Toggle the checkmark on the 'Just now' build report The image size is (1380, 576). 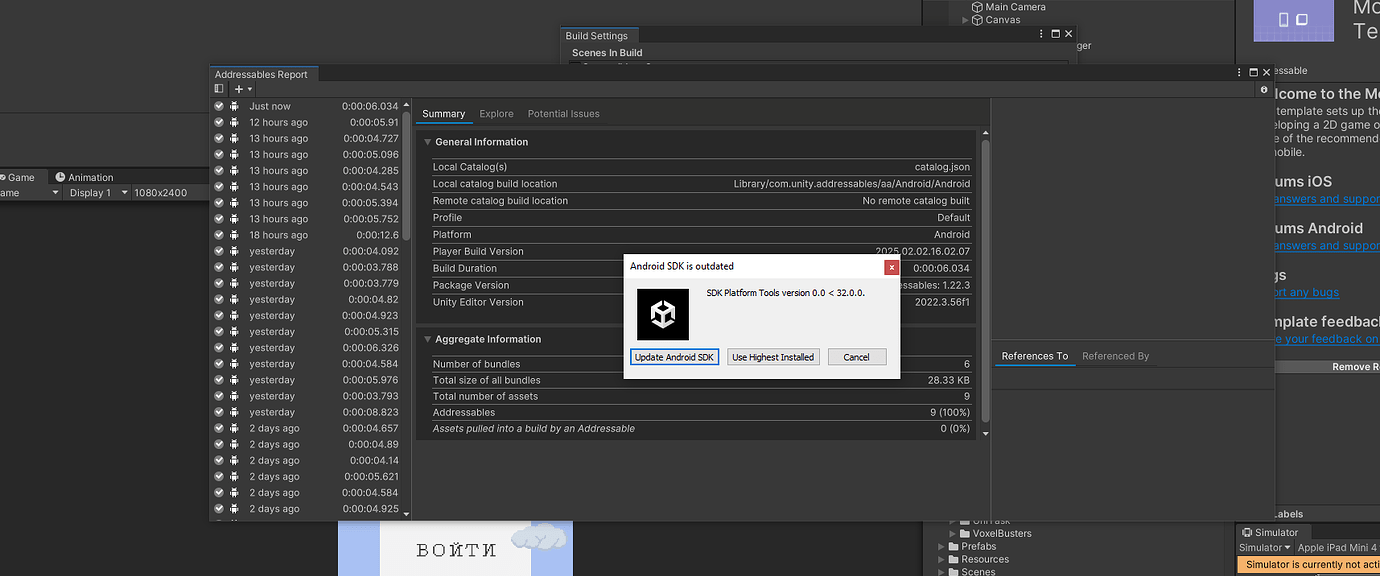218,105
